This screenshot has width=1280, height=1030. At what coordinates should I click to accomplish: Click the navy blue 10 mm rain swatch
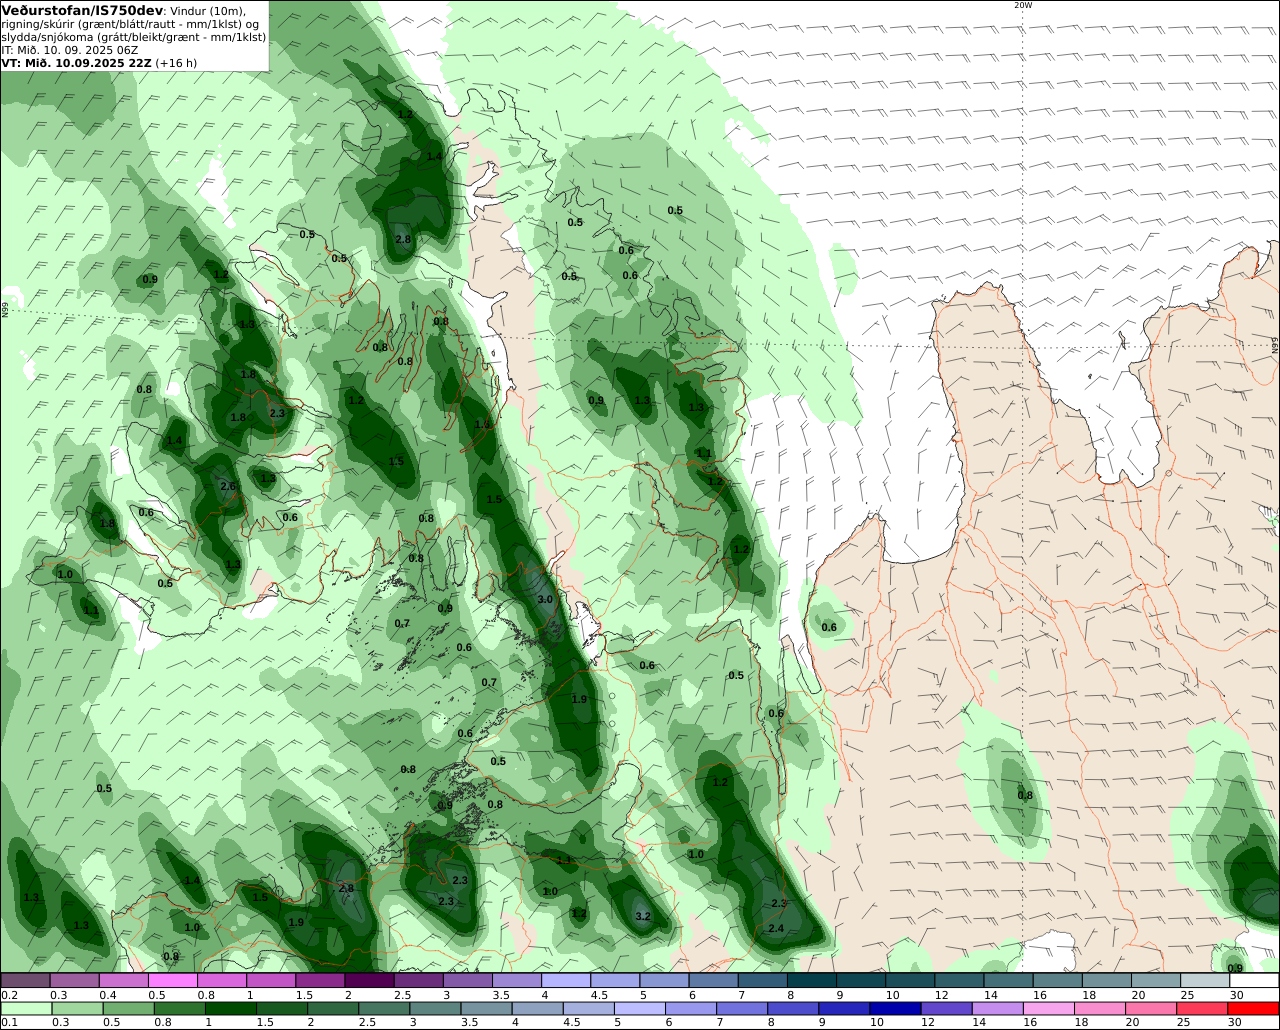896,1009
